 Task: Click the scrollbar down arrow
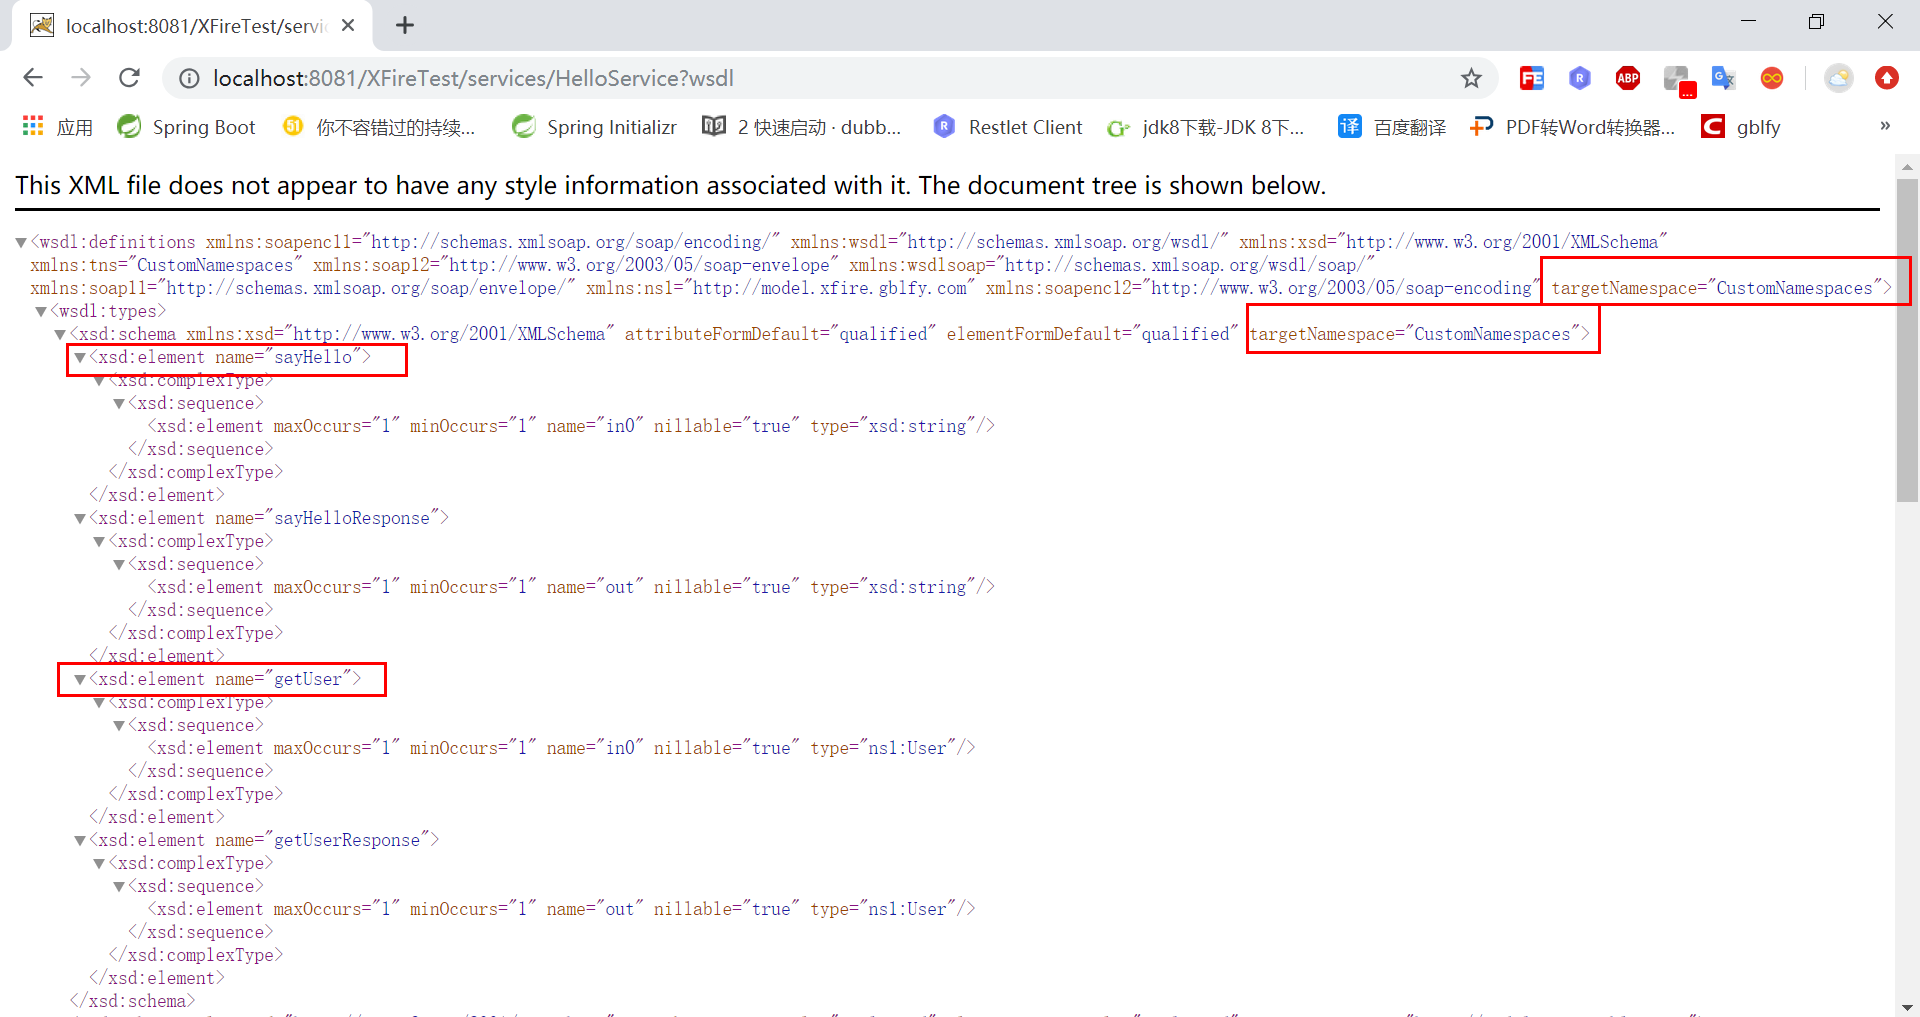(x=1907, y=1007)
